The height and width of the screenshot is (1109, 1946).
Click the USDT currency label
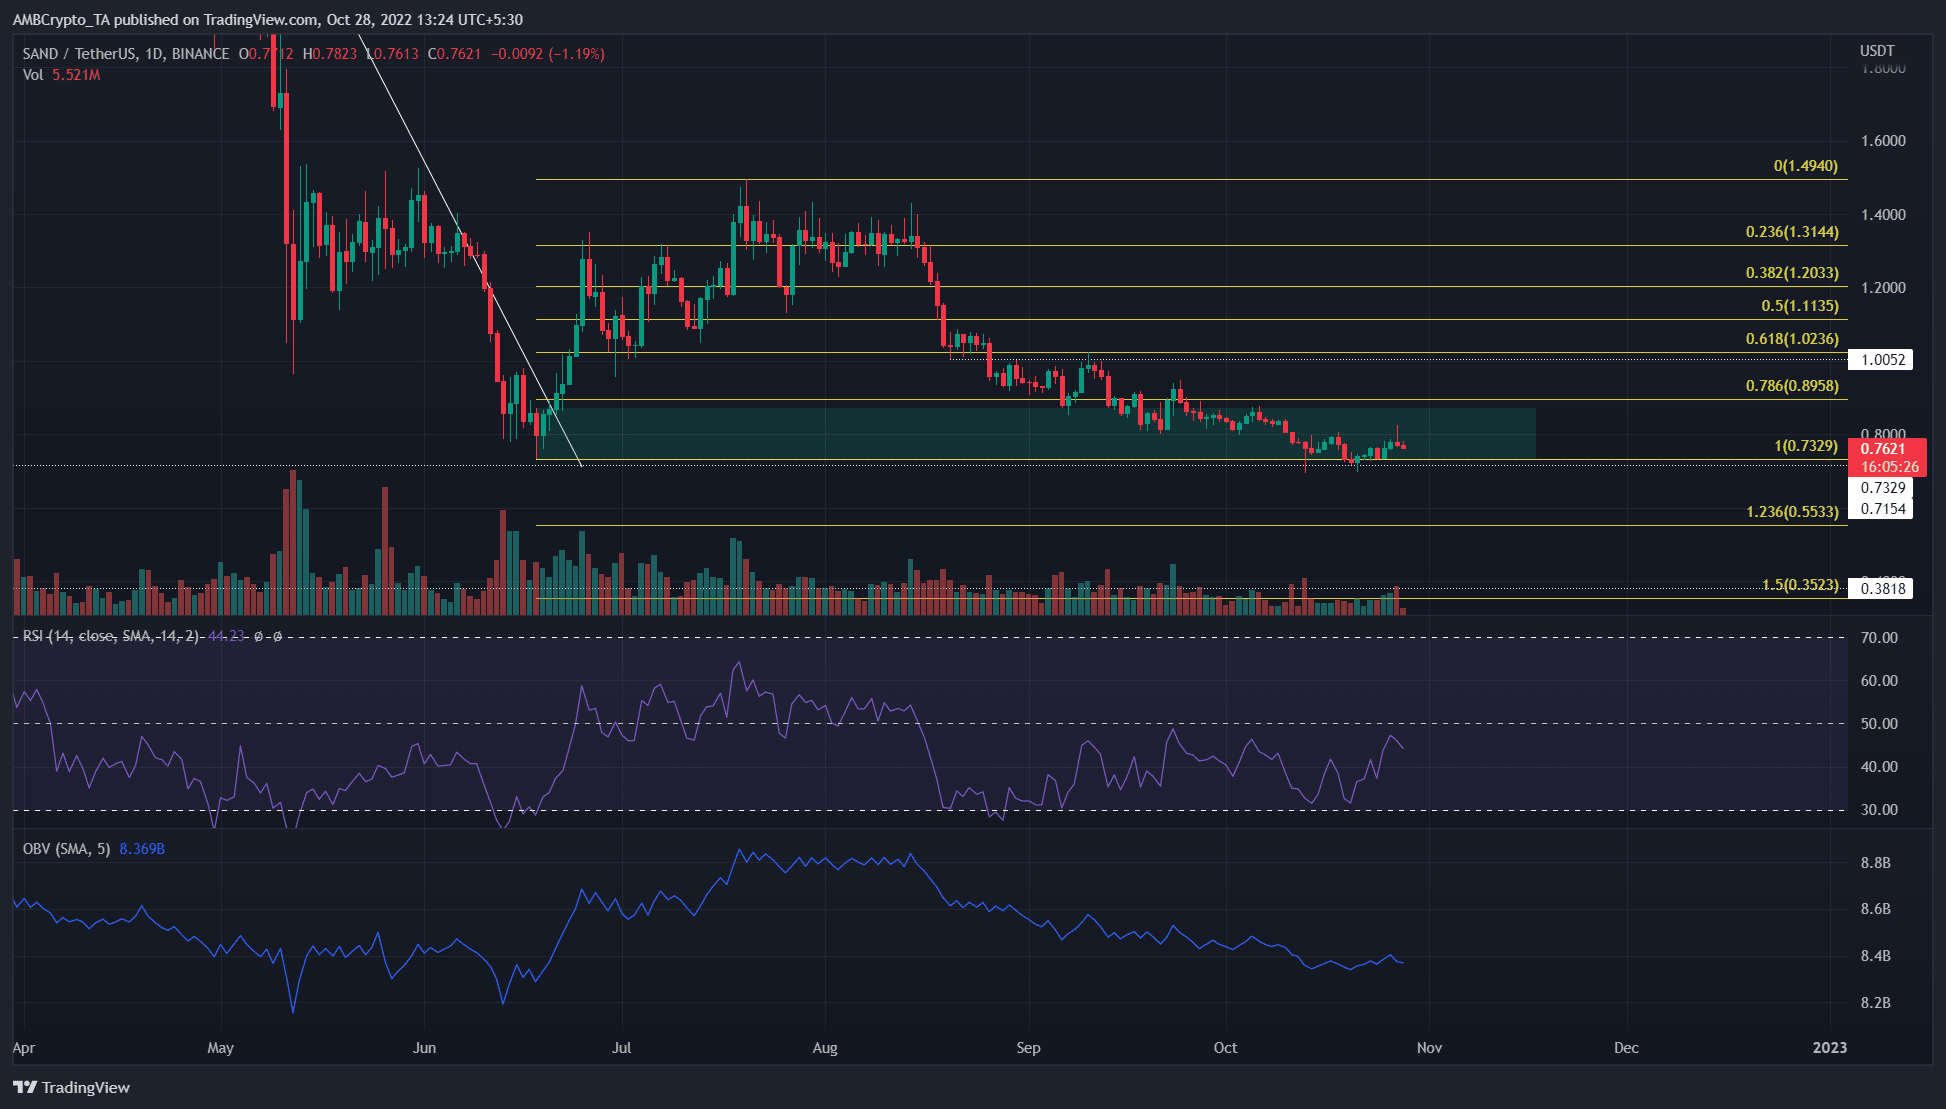pos(1877,51)
